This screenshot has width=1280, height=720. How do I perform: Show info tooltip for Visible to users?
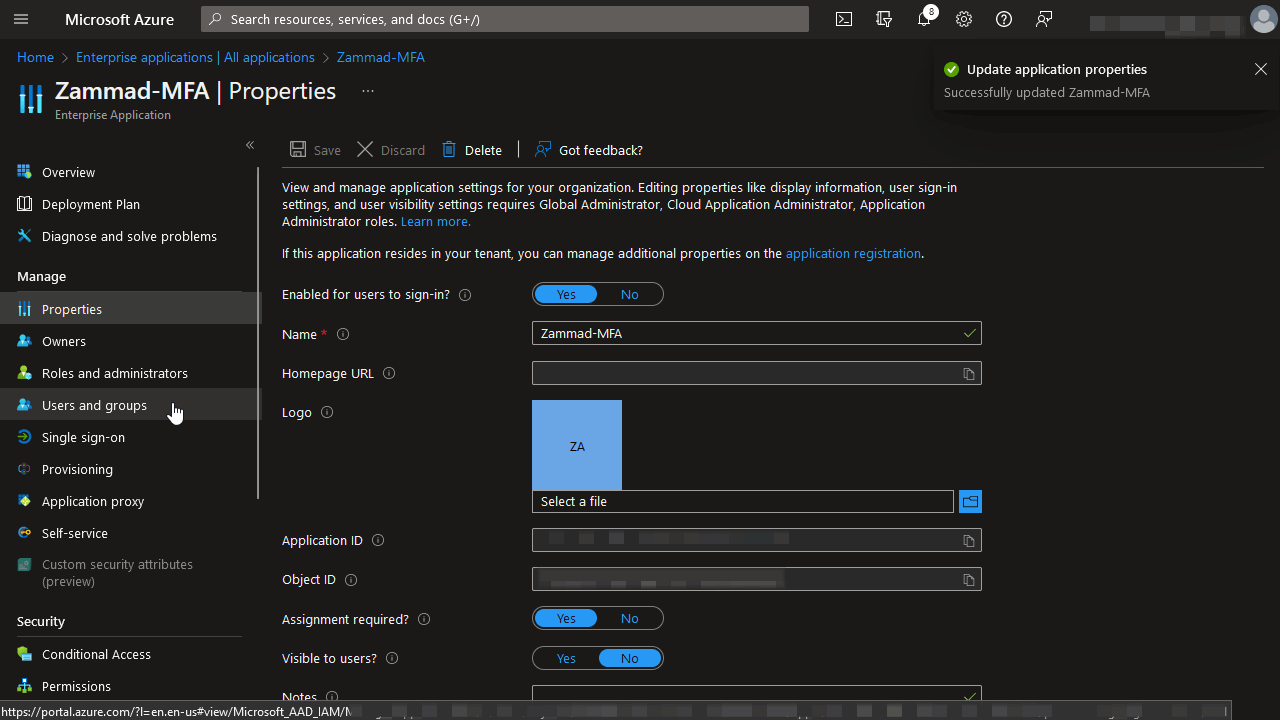coord(392,658)
